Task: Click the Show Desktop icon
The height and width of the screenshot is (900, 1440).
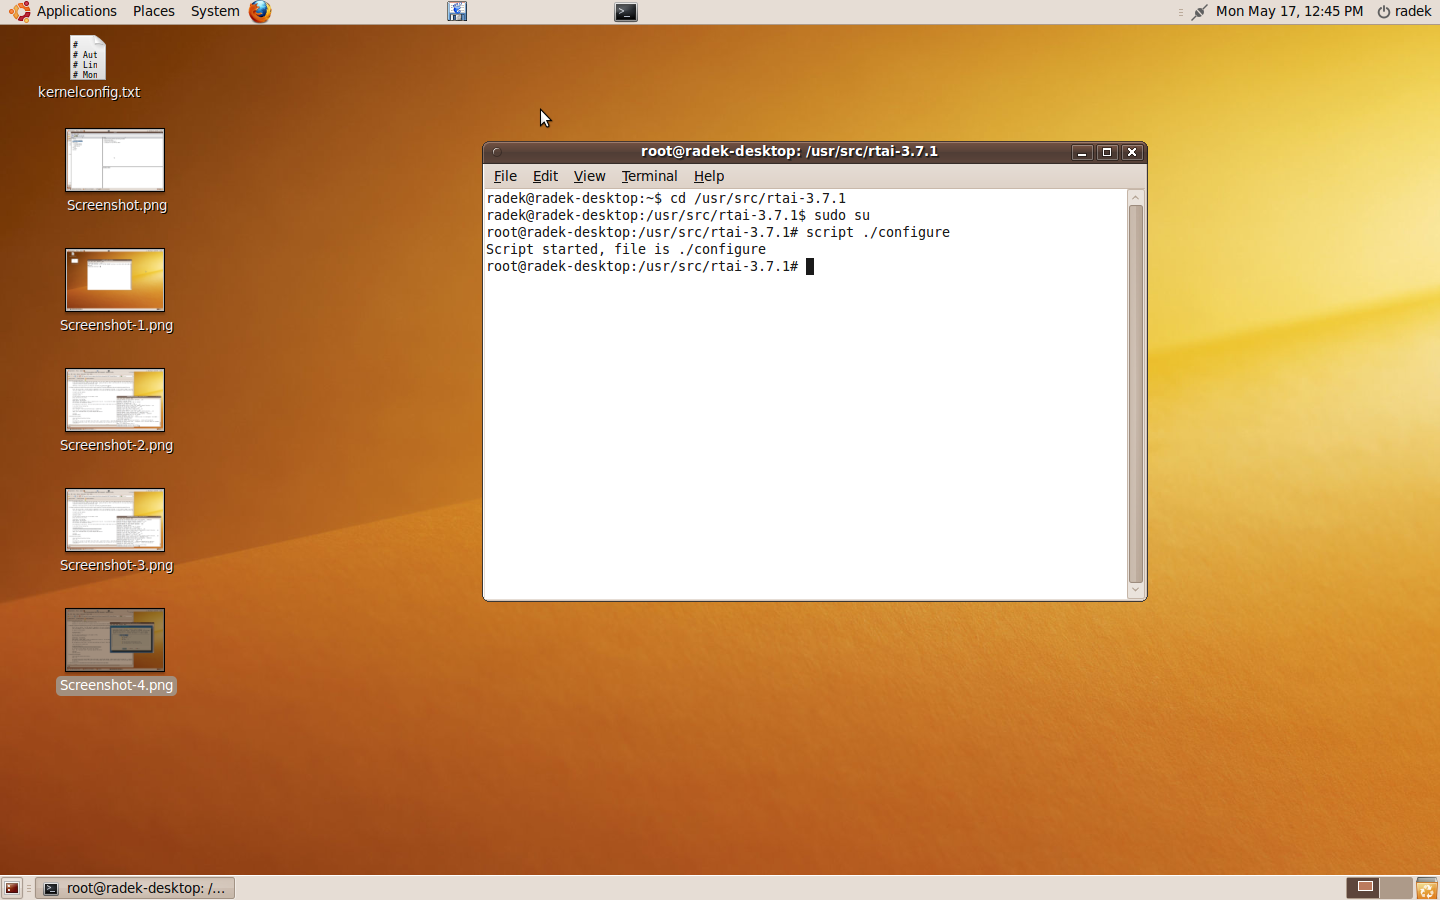Action: pos(12,888)
